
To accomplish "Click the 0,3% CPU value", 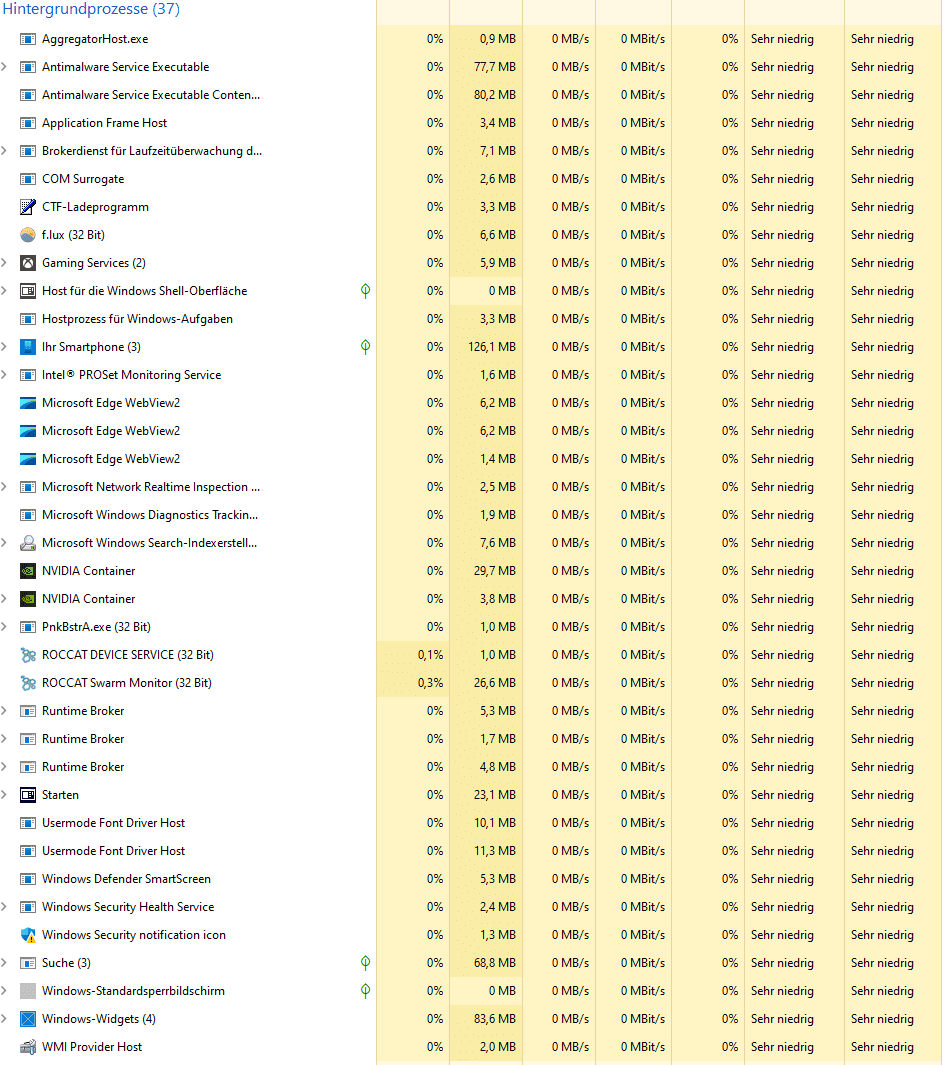I will (431, 683).
